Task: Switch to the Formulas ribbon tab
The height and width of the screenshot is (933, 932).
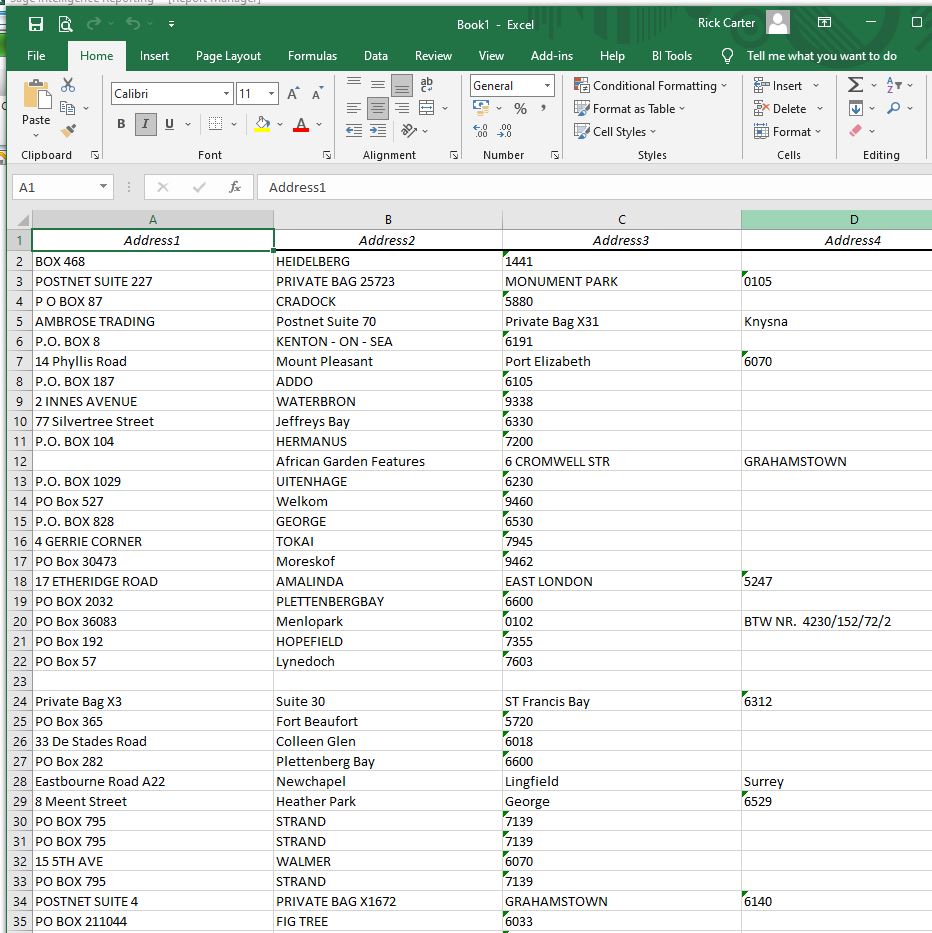Action: coord(312,56)
